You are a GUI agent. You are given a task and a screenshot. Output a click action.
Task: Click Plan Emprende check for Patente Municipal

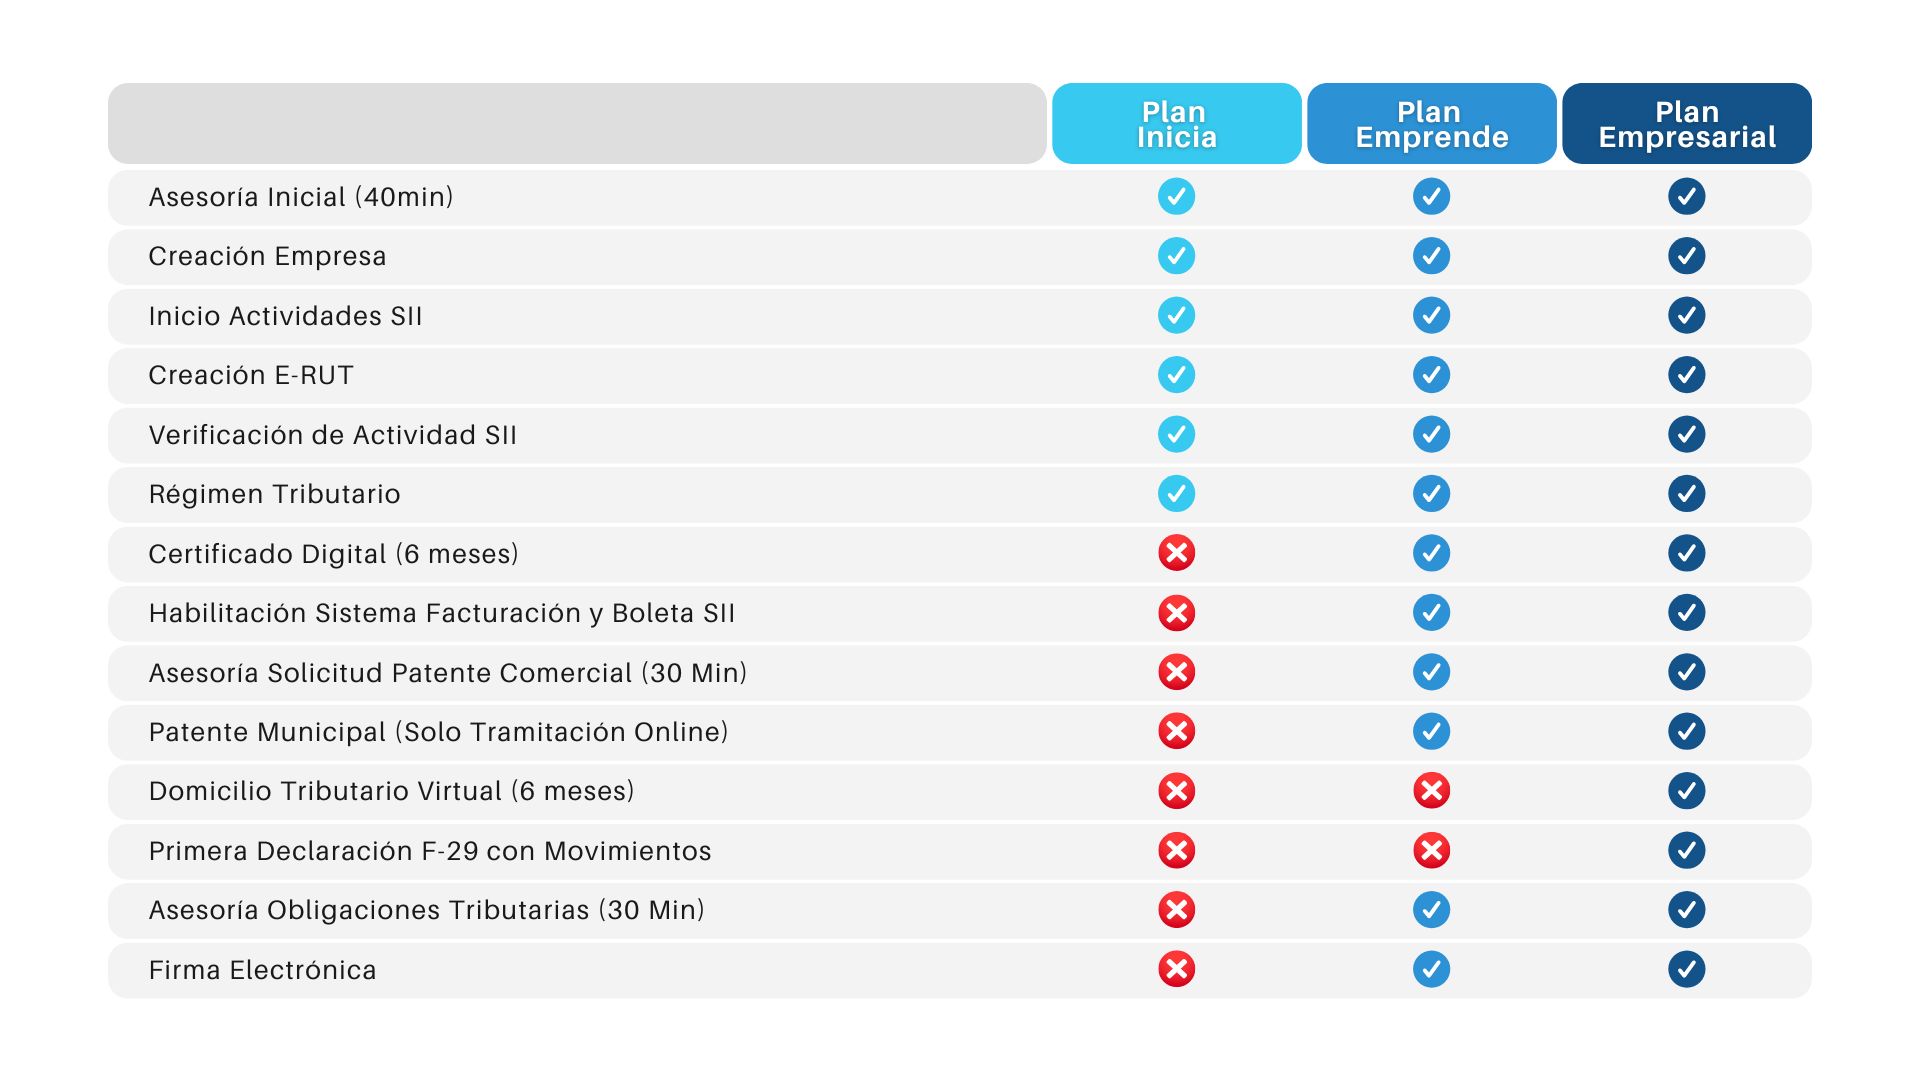tap(1431, 731)
